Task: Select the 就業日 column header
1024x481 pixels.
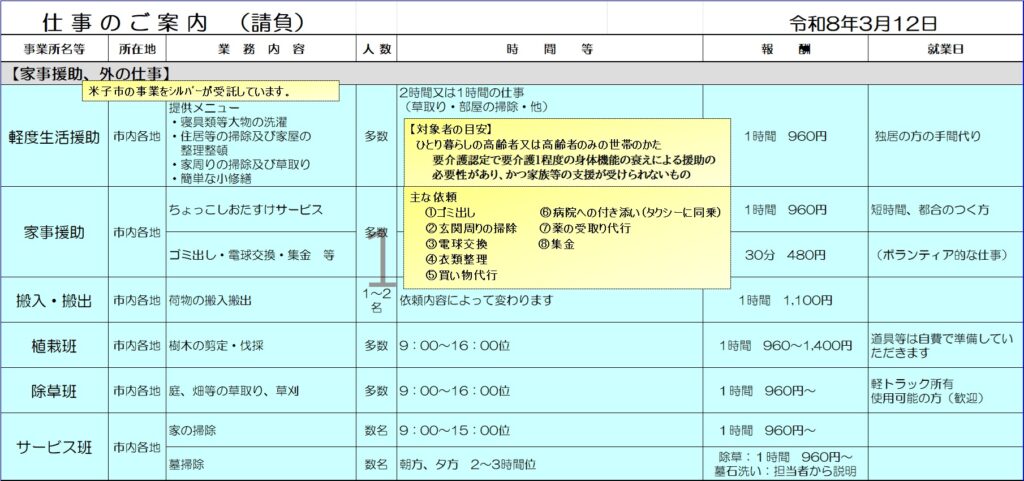Action: [x=944, y=49]
